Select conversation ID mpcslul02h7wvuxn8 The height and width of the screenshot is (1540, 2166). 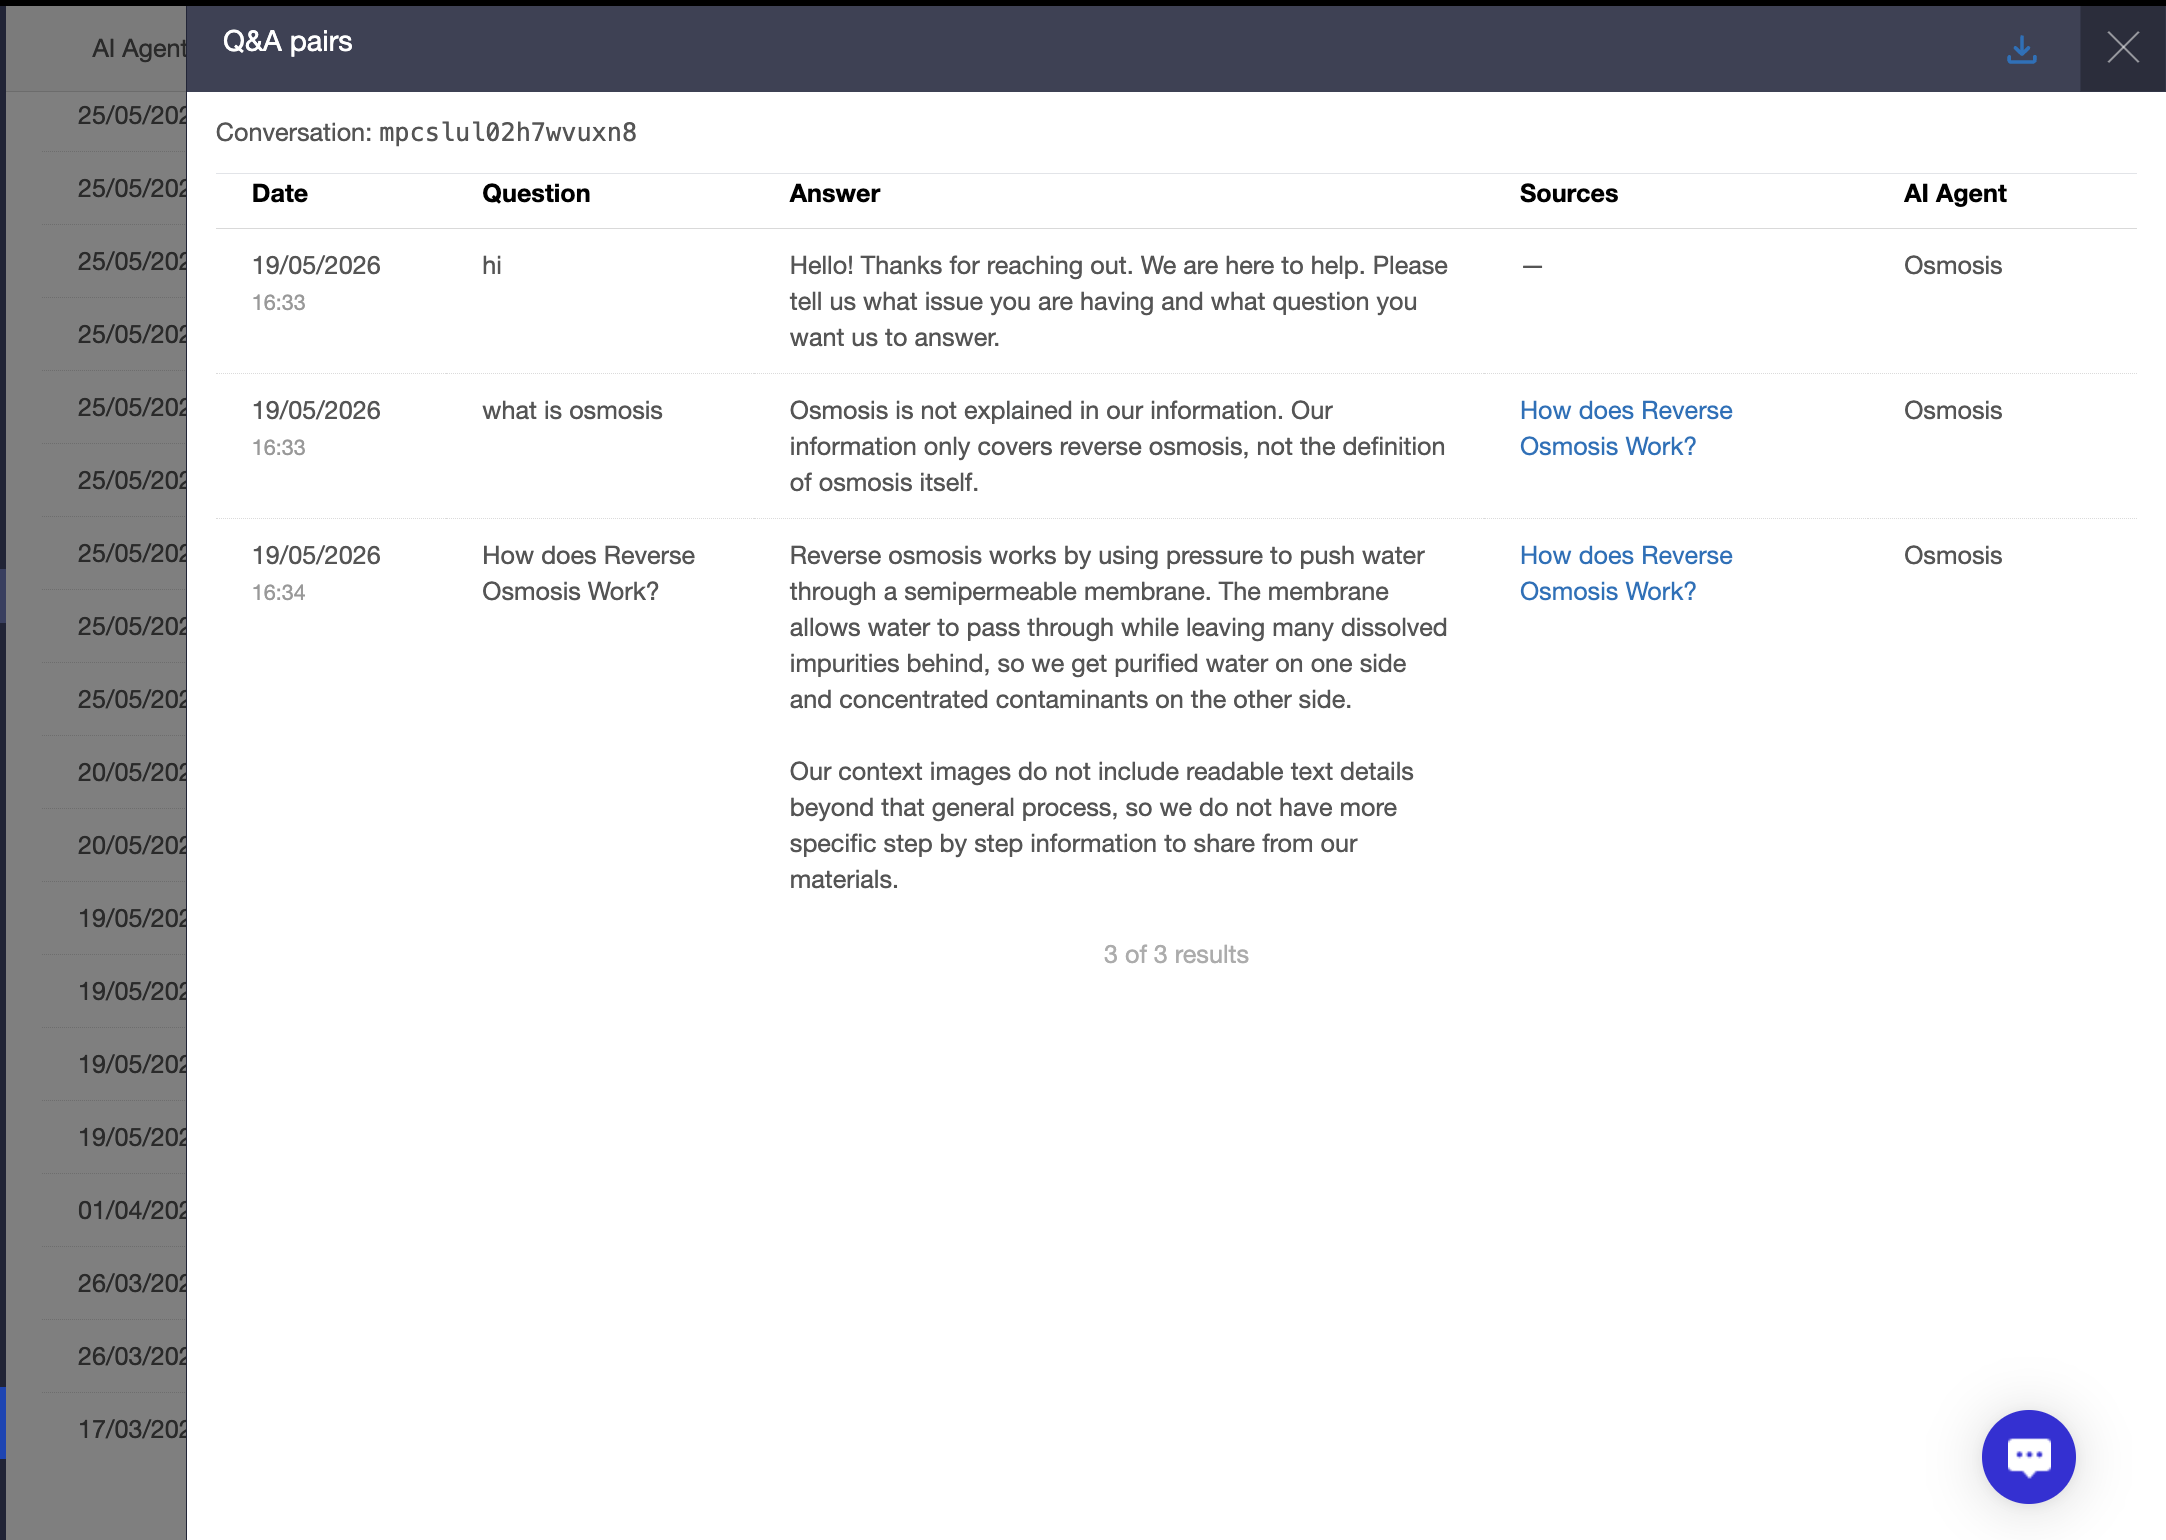507,132
